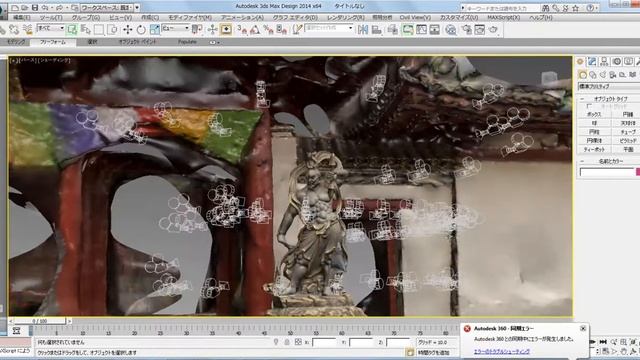Open the Rendered Frame Window
This screenshot has height=360, width=640.
coord(480,29)
